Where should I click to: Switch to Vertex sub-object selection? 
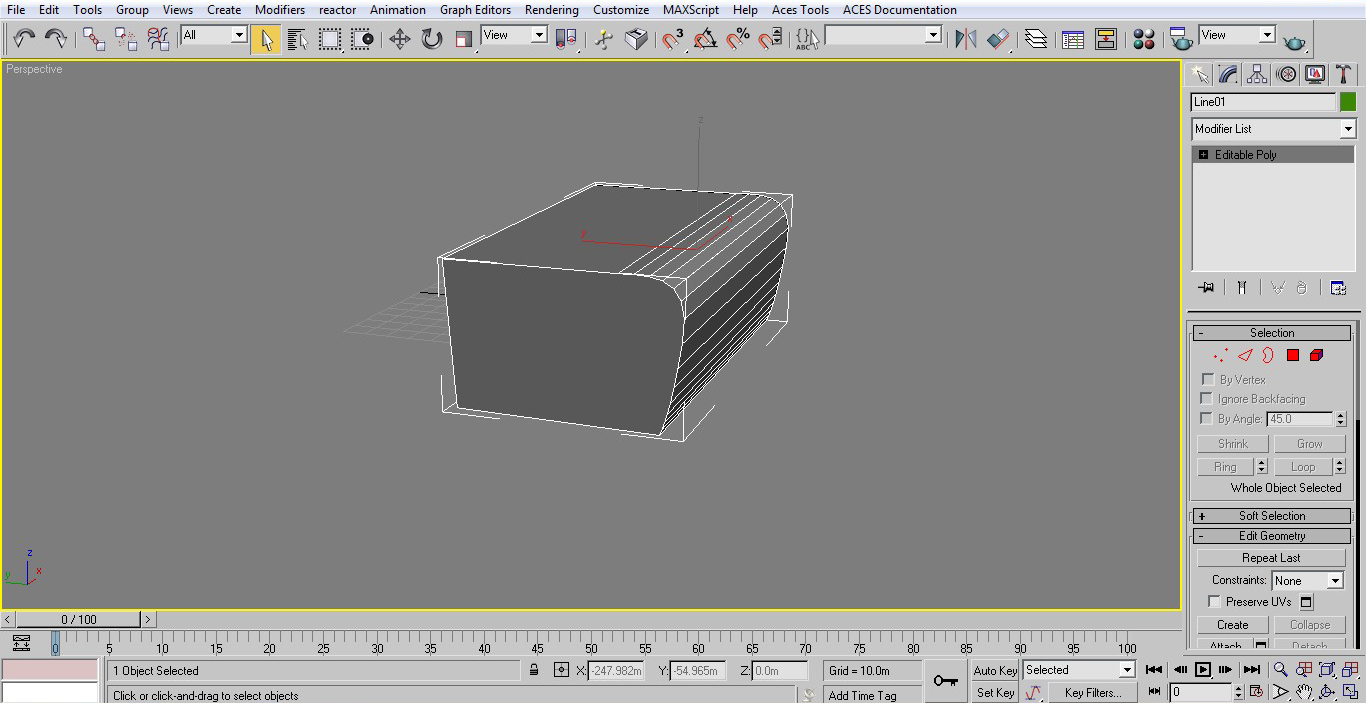coord(1221,355)
